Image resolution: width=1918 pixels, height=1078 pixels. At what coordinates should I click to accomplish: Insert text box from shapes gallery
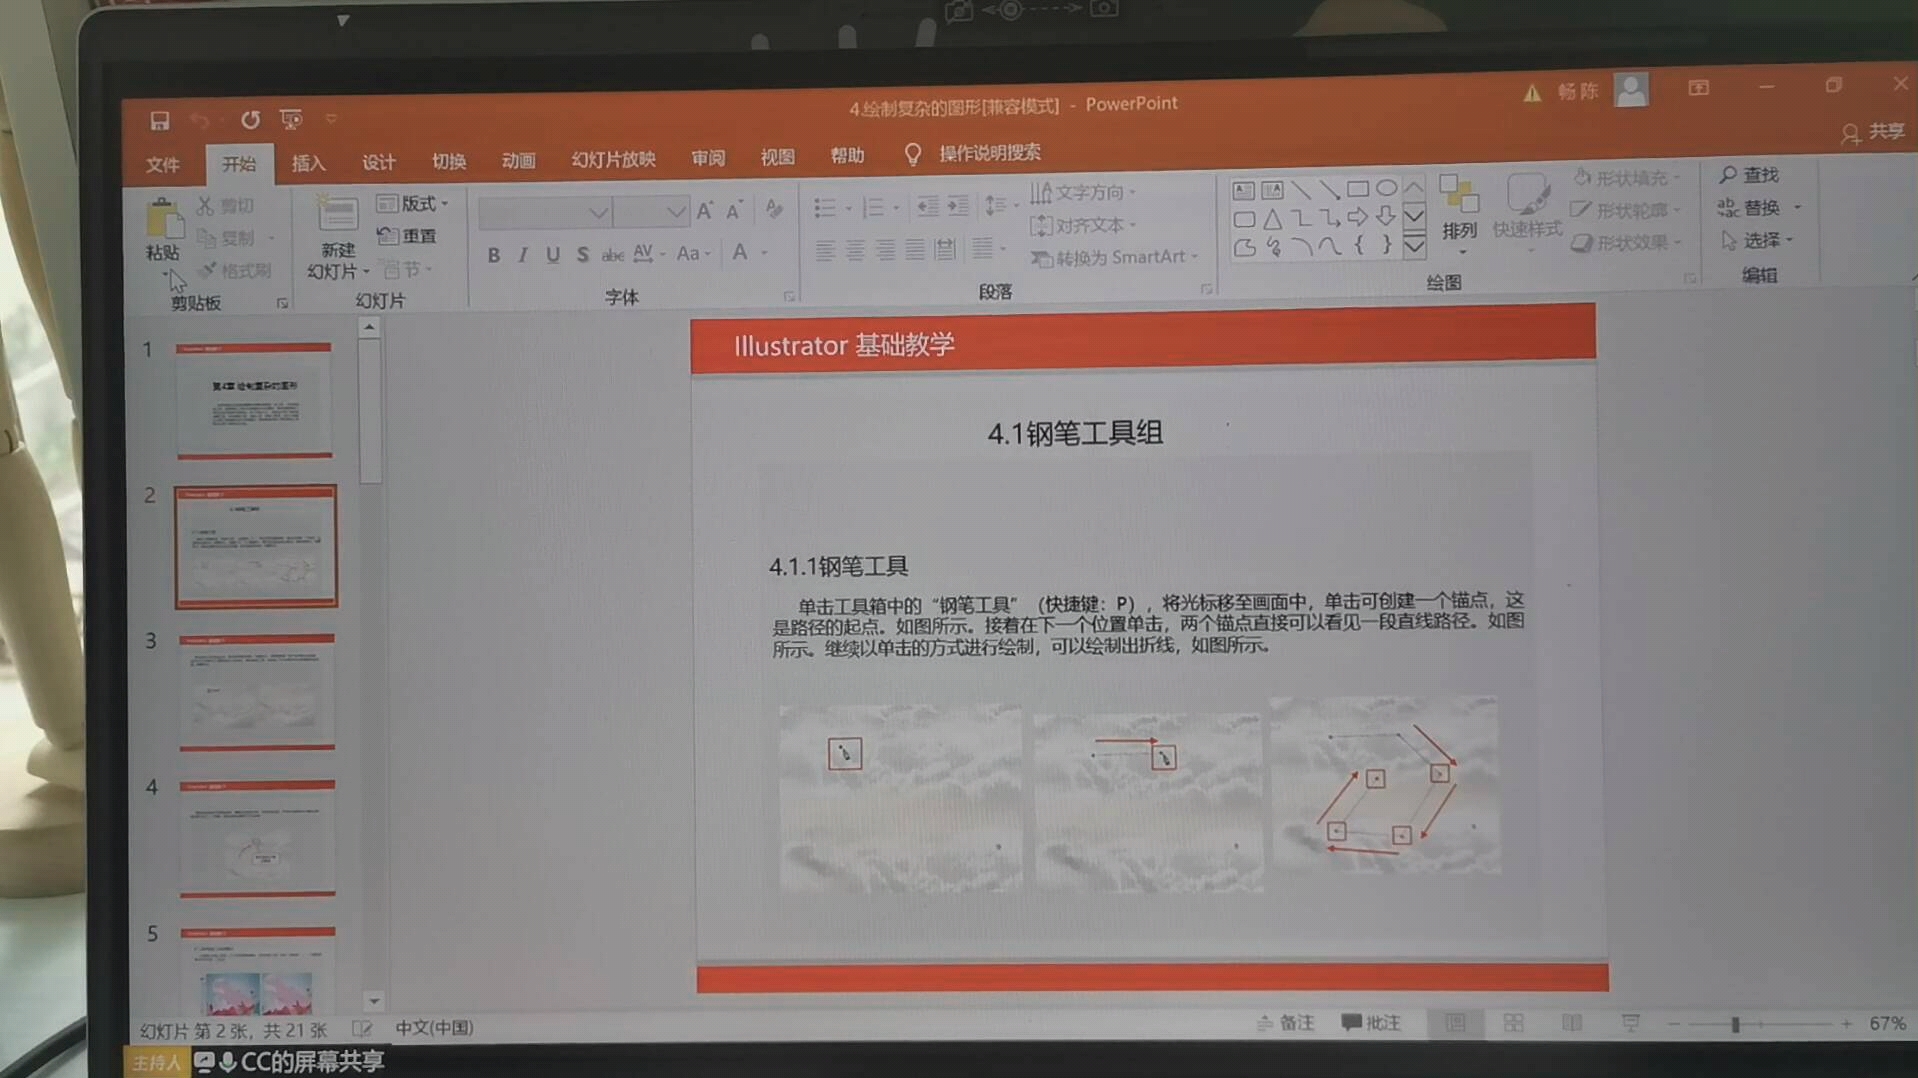coord(1243,191)
